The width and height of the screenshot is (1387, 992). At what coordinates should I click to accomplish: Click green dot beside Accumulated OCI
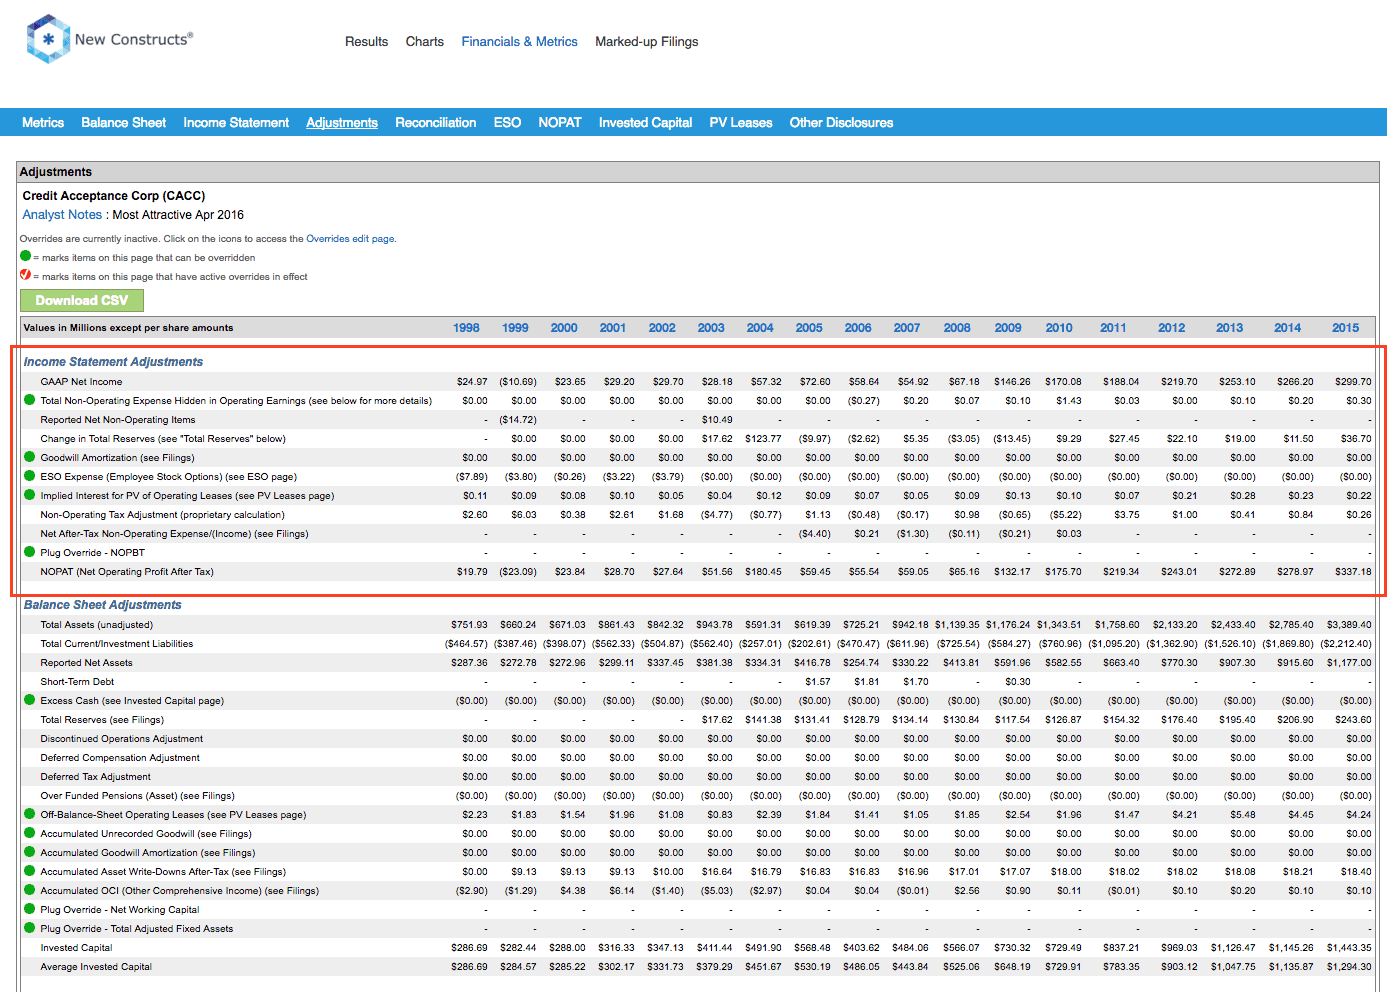point(30,890)
